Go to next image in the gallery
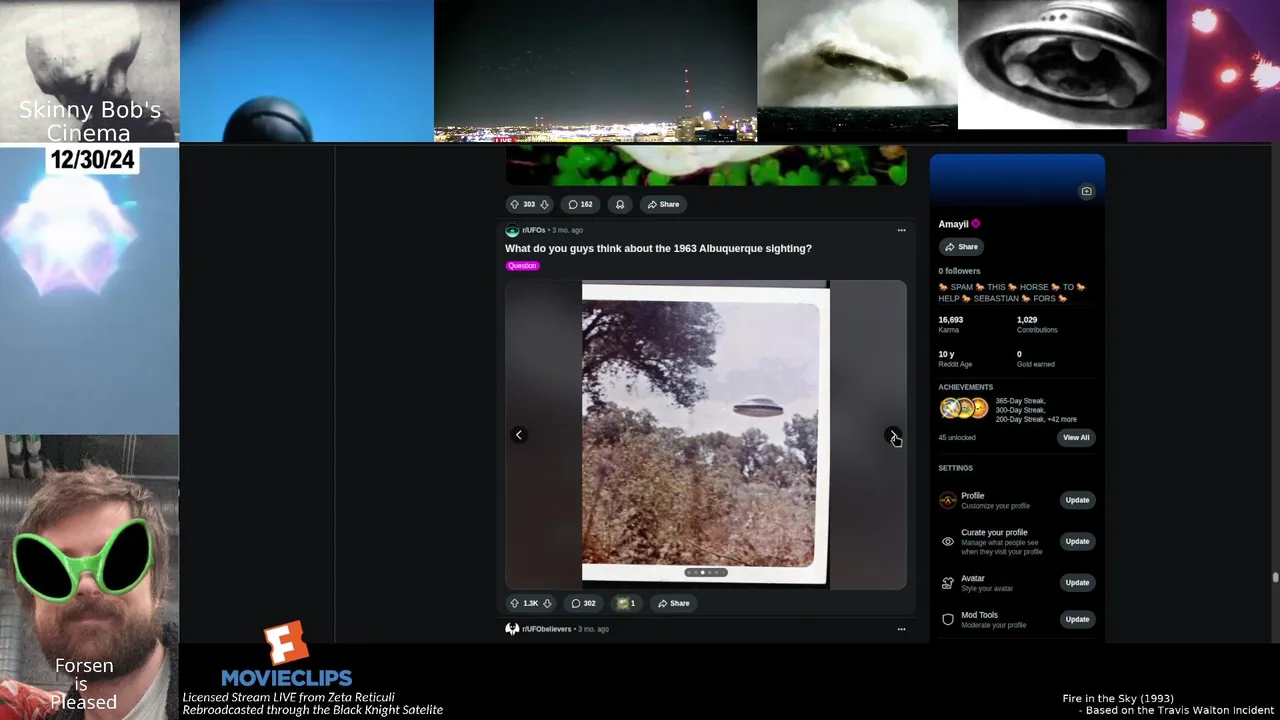Viewport: 1280px width, 720px height. (x=893, y=435)
